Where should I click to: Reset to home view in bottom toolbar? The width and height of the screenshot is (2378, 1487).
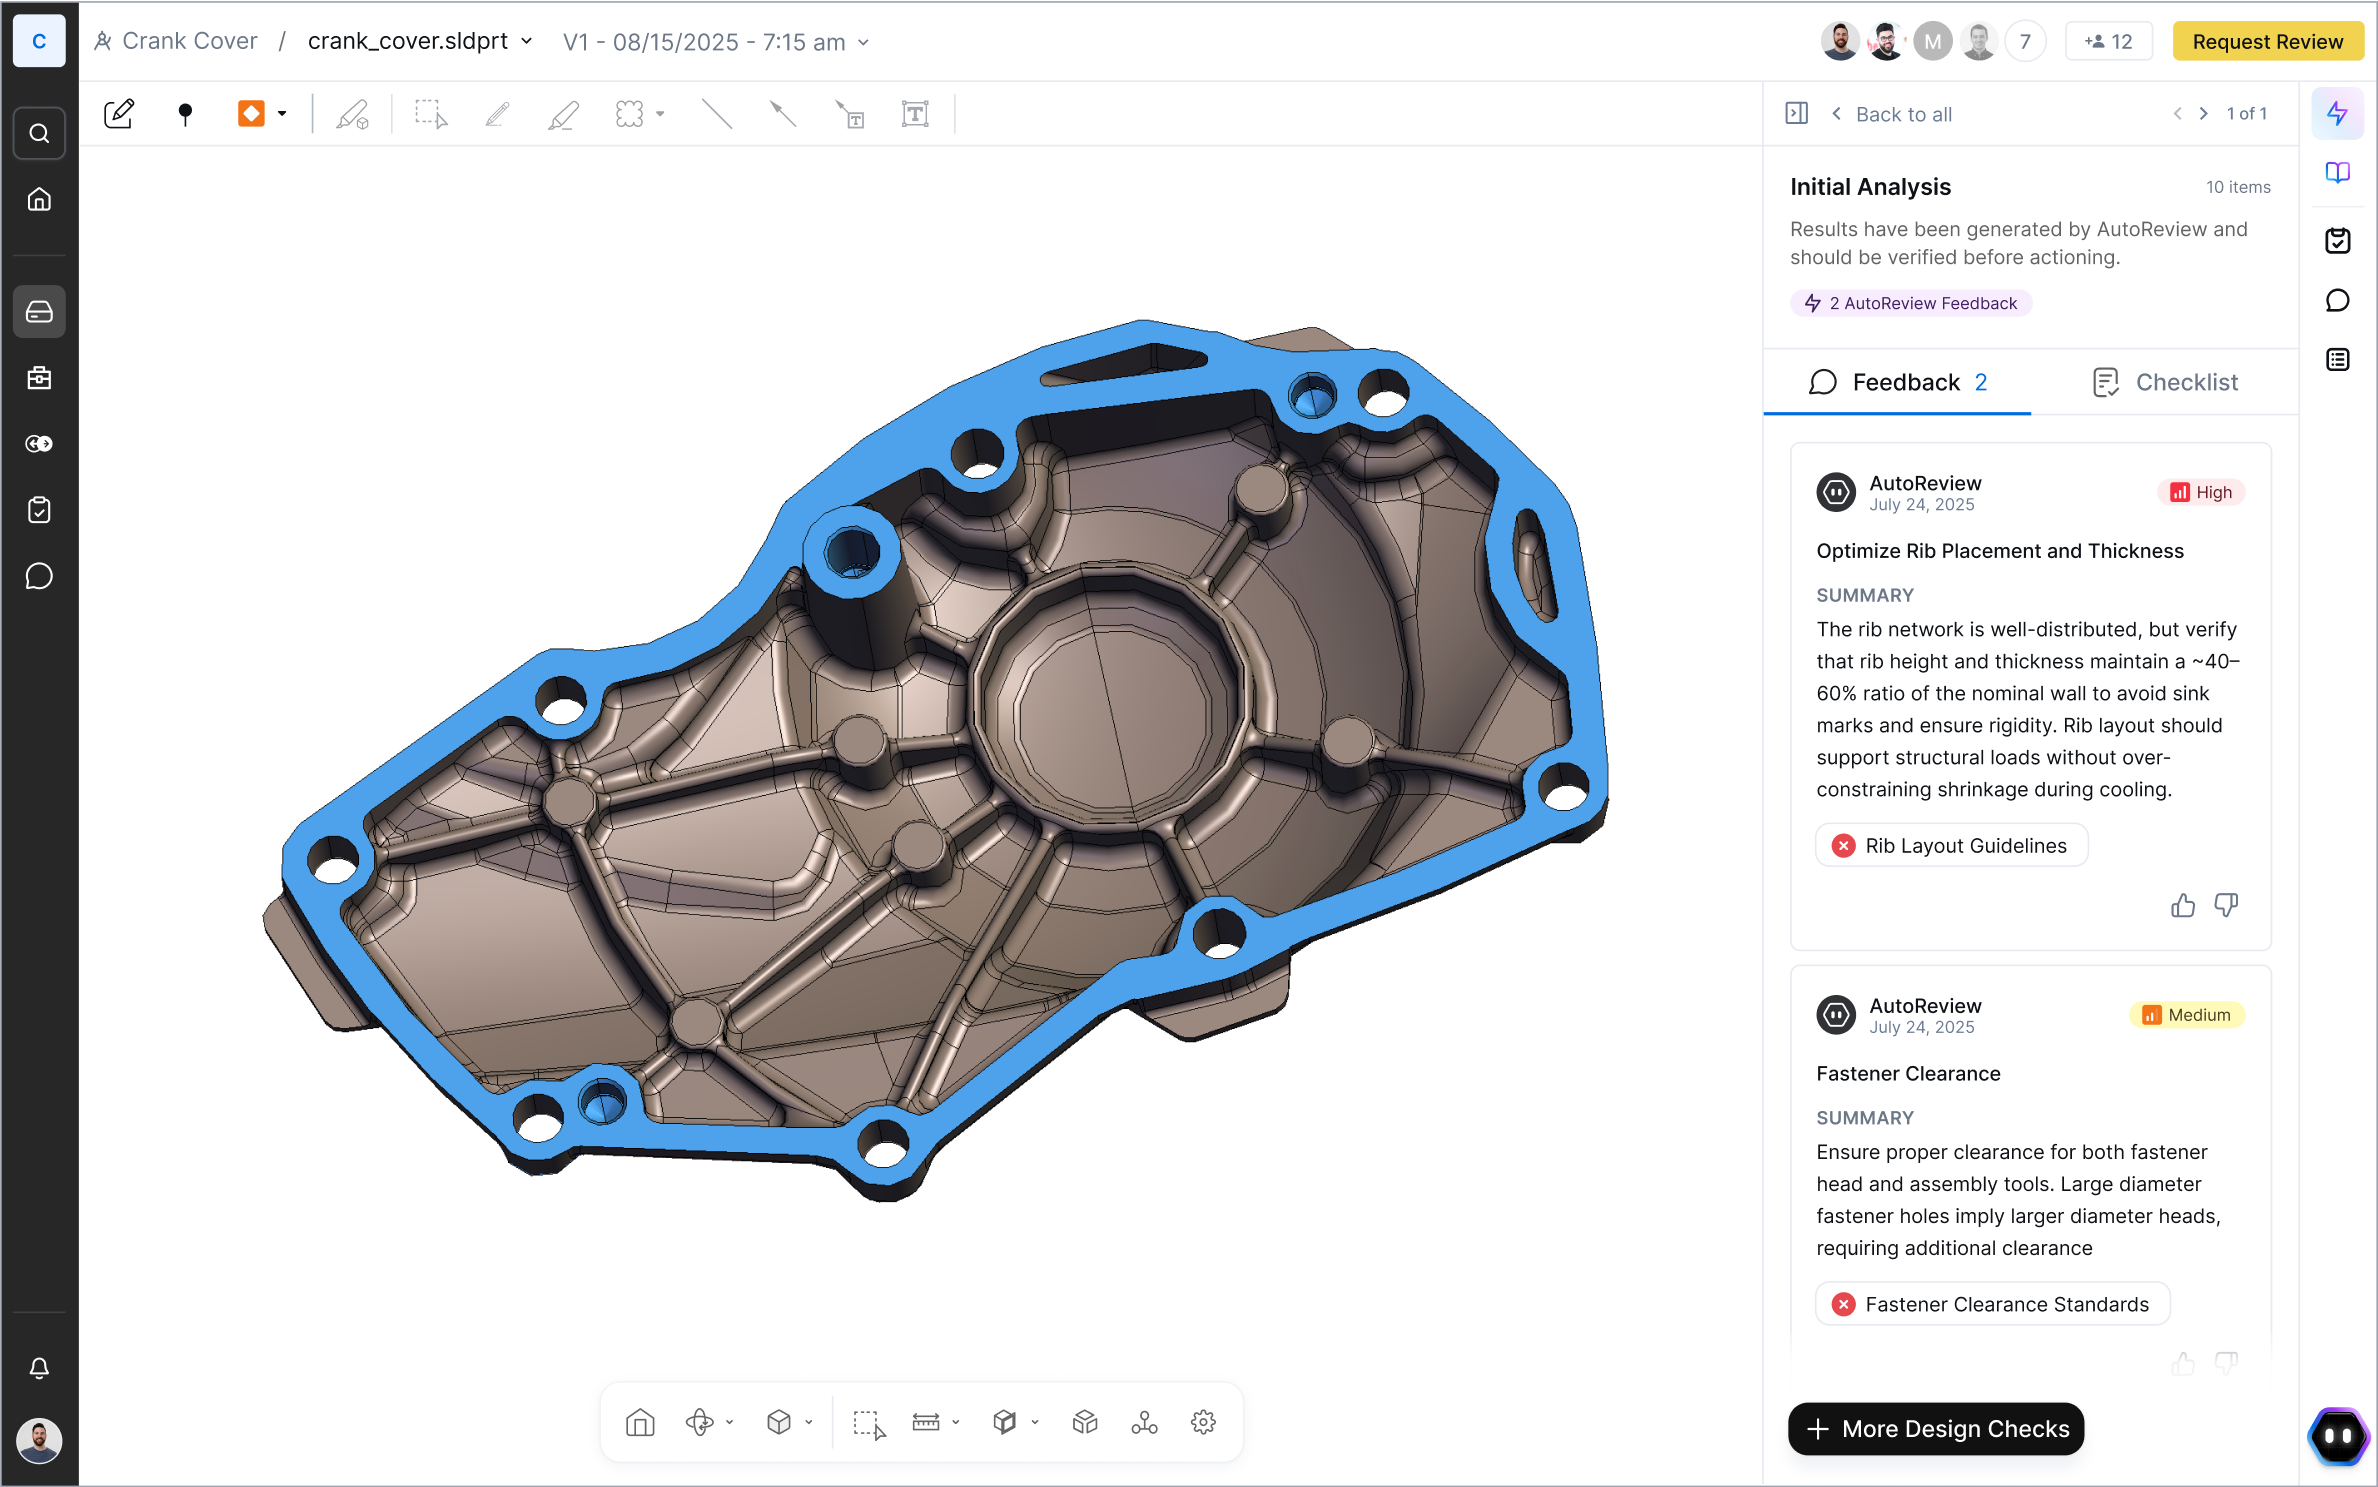(x=640, y=1422)
